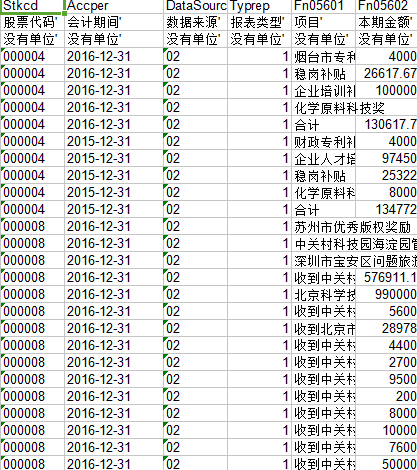Select the amount cell 7600
The width and height of the screenshot is (417, 470).
click(x=386, y=447)
